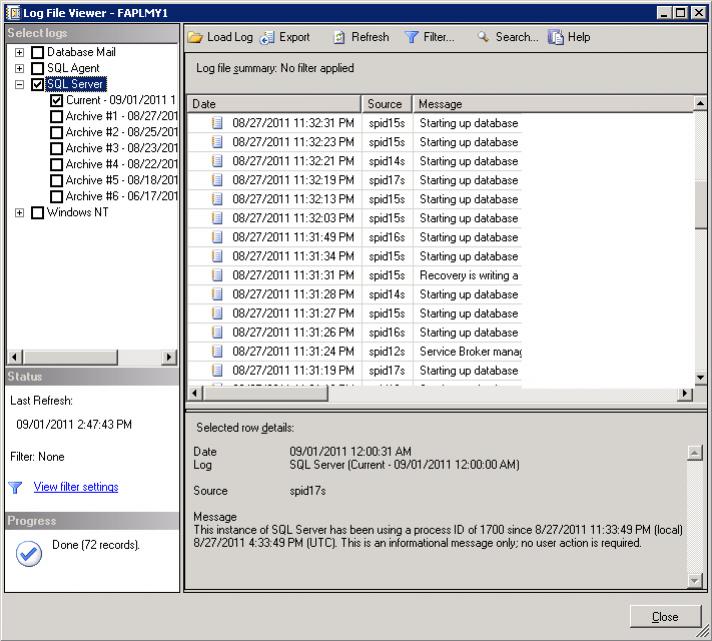Collapse the SQL Server tree node
712x641 pixels.
coord(20,84)
